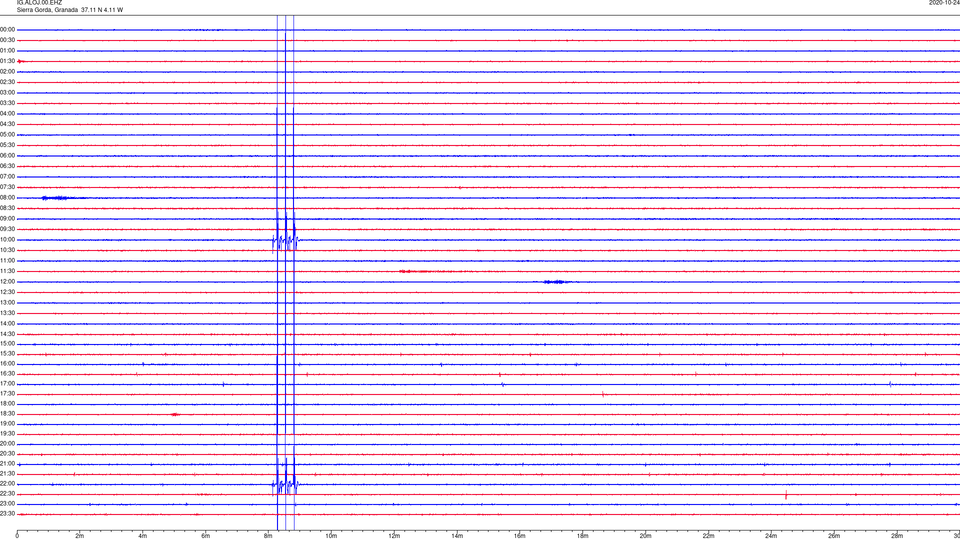Click the 10m tick label on the axis
Viewport: 960px width, 540px height.
point(331,536)
